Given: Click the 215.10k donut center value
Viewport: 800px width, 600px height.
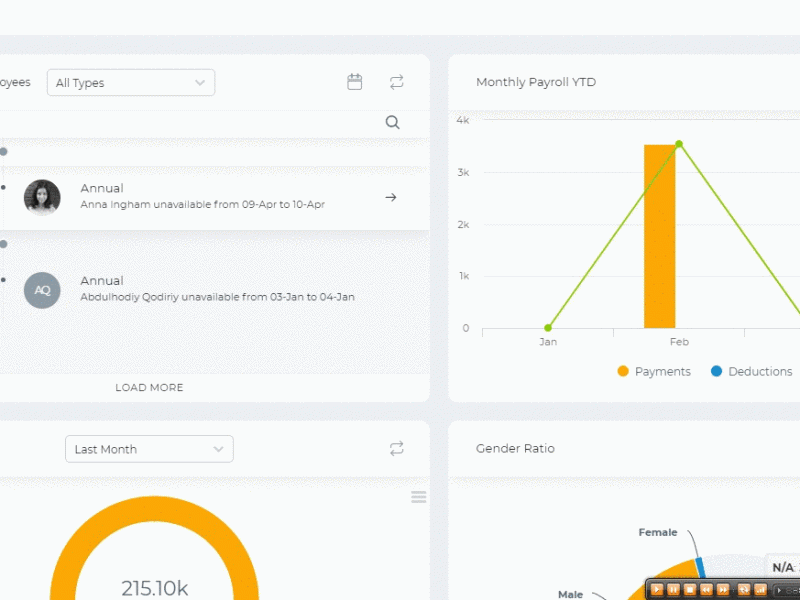Looking at the screenshot, I should click(x=155, y=588).
